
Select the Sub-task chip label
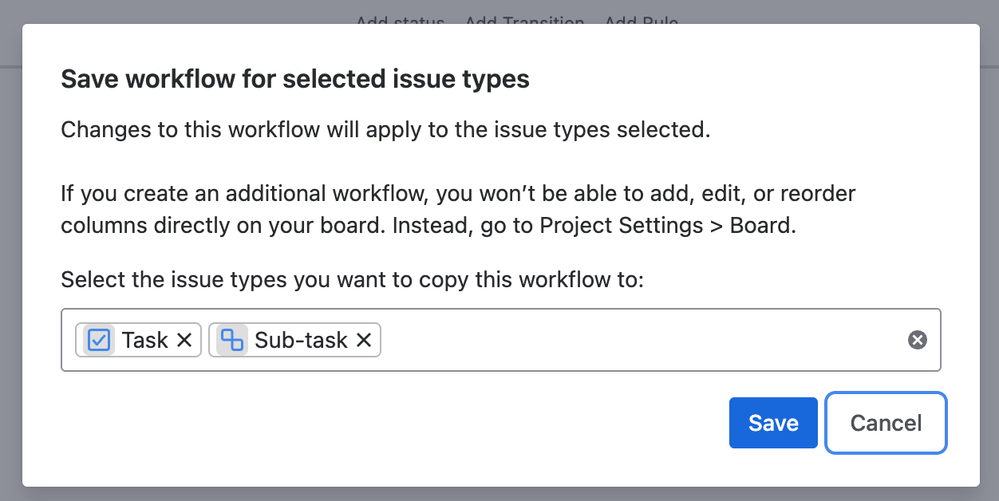pos(301,340)
